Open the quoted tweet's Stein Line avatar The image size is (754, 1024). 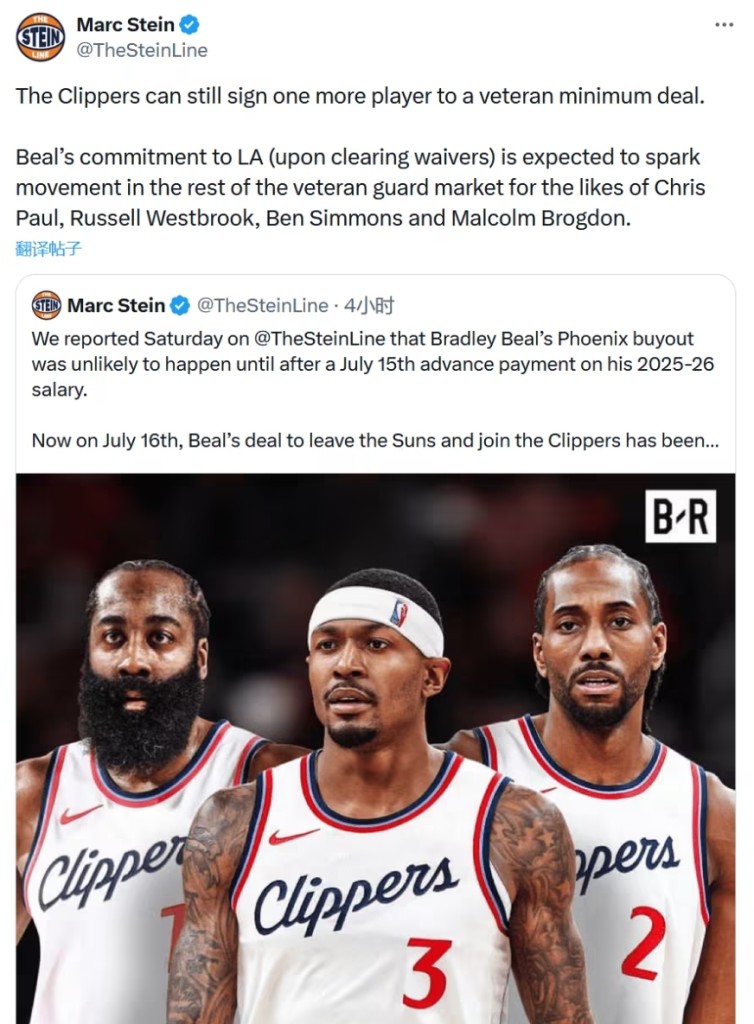pos(46,305)
